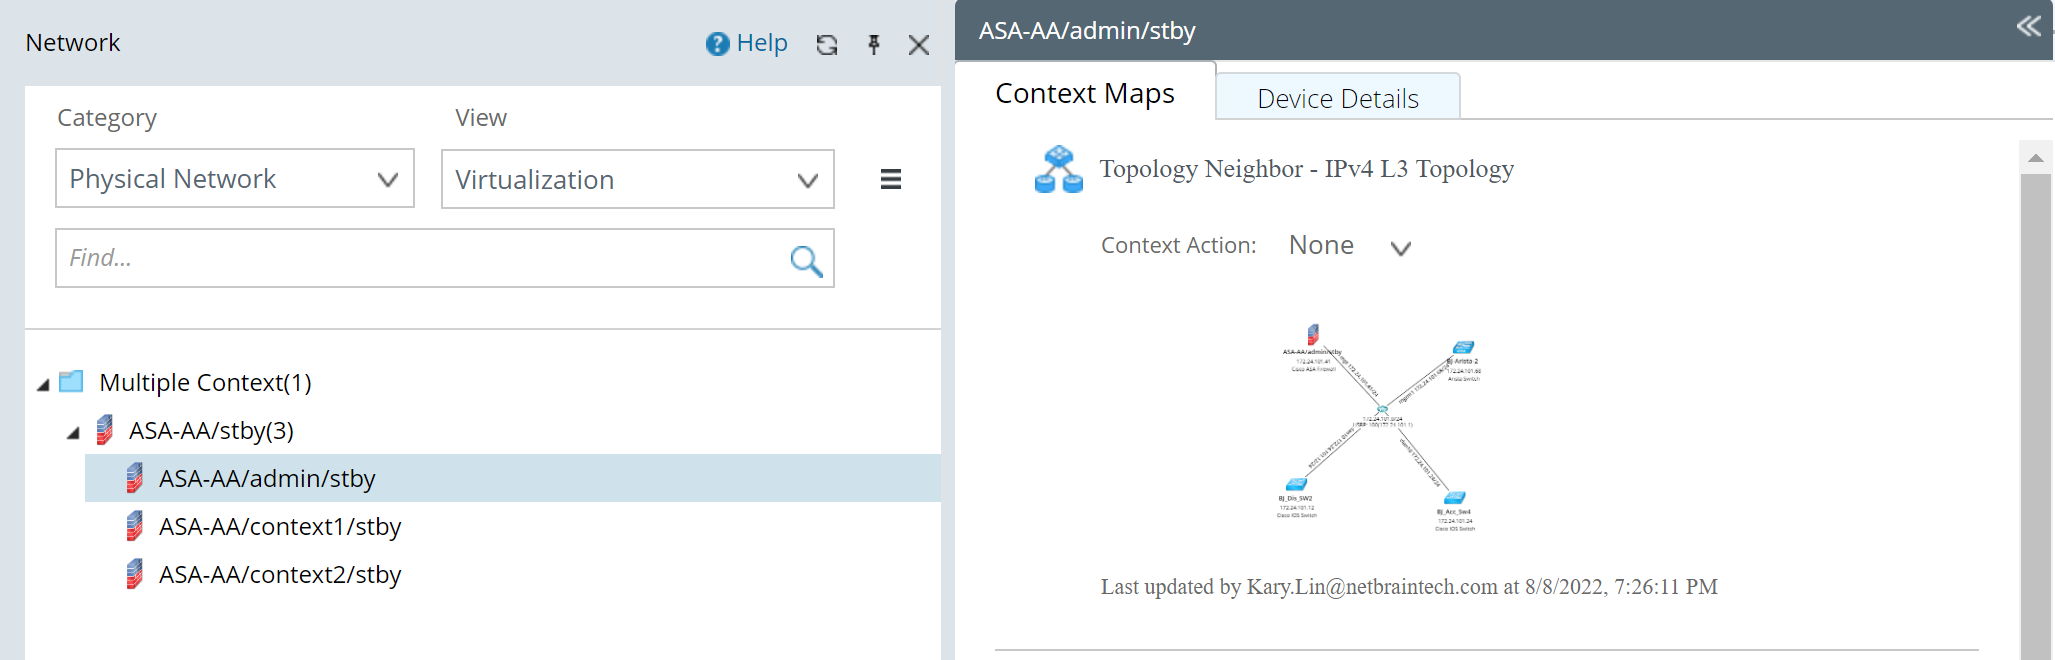This screenshot has width=2055, height=660.
Task: Switch to the Device Details tab
Action: coord(1338,98)
